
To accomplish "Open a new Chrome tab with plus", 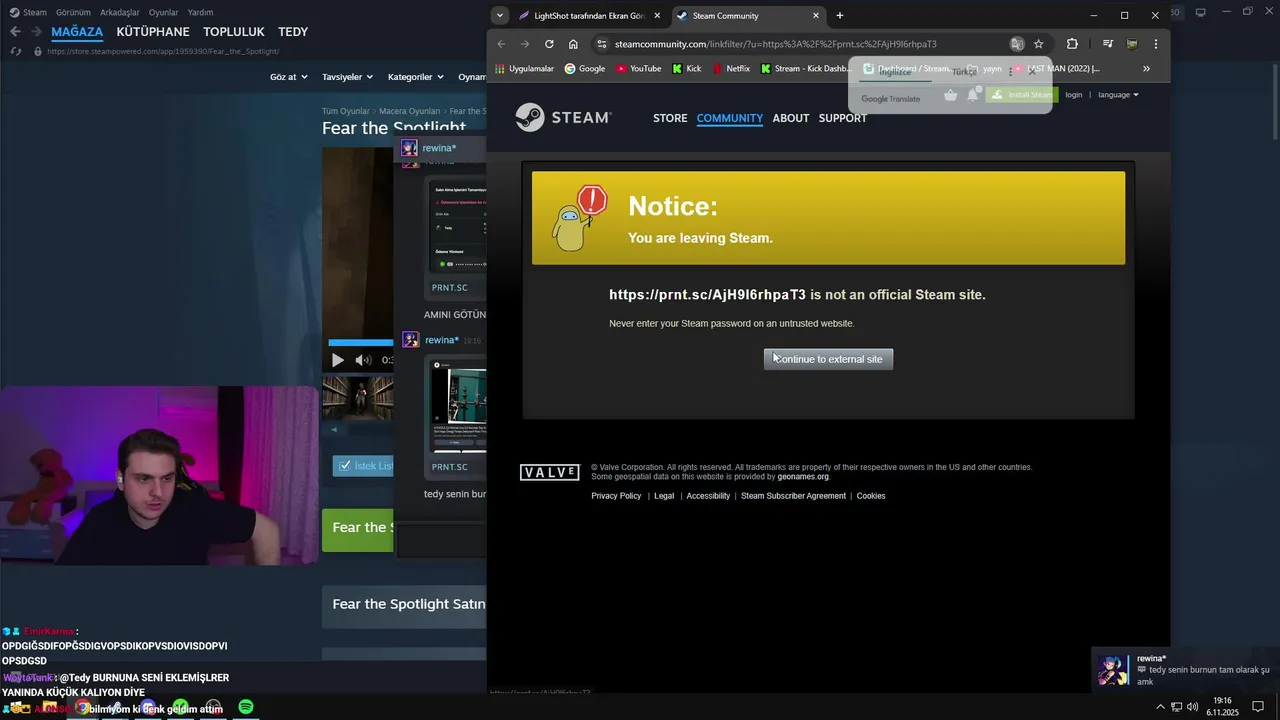I will pos(840,16).
